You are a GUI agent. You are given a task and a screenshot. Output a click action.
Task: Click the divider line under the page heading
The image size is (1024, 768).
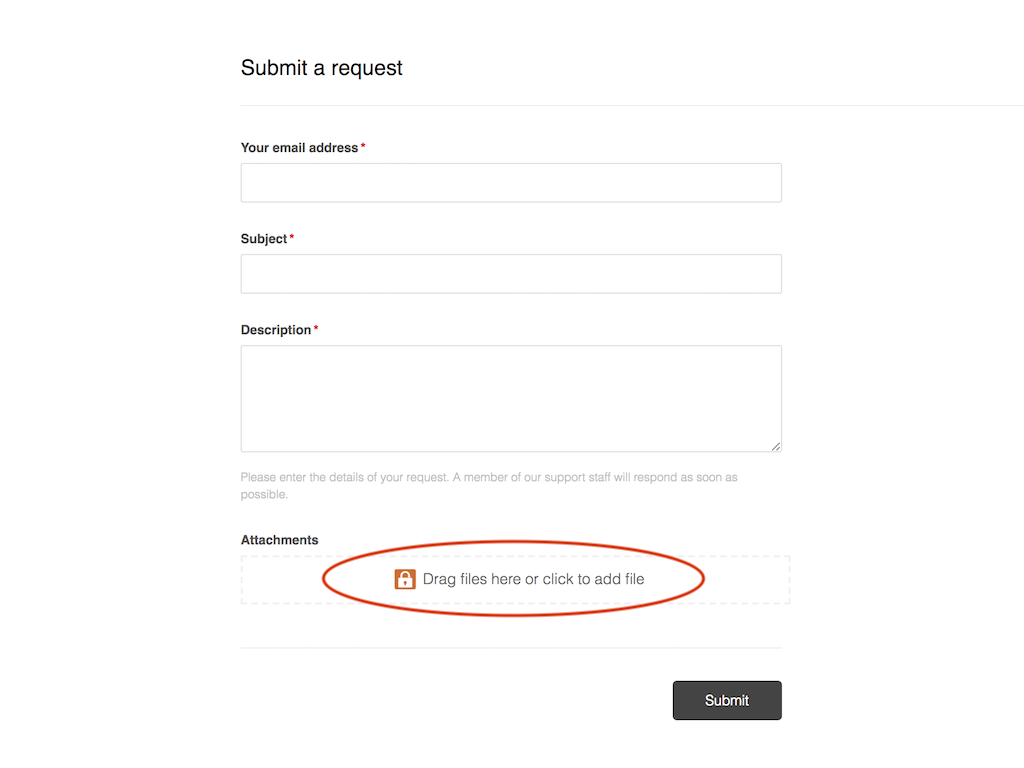(600, 105)
